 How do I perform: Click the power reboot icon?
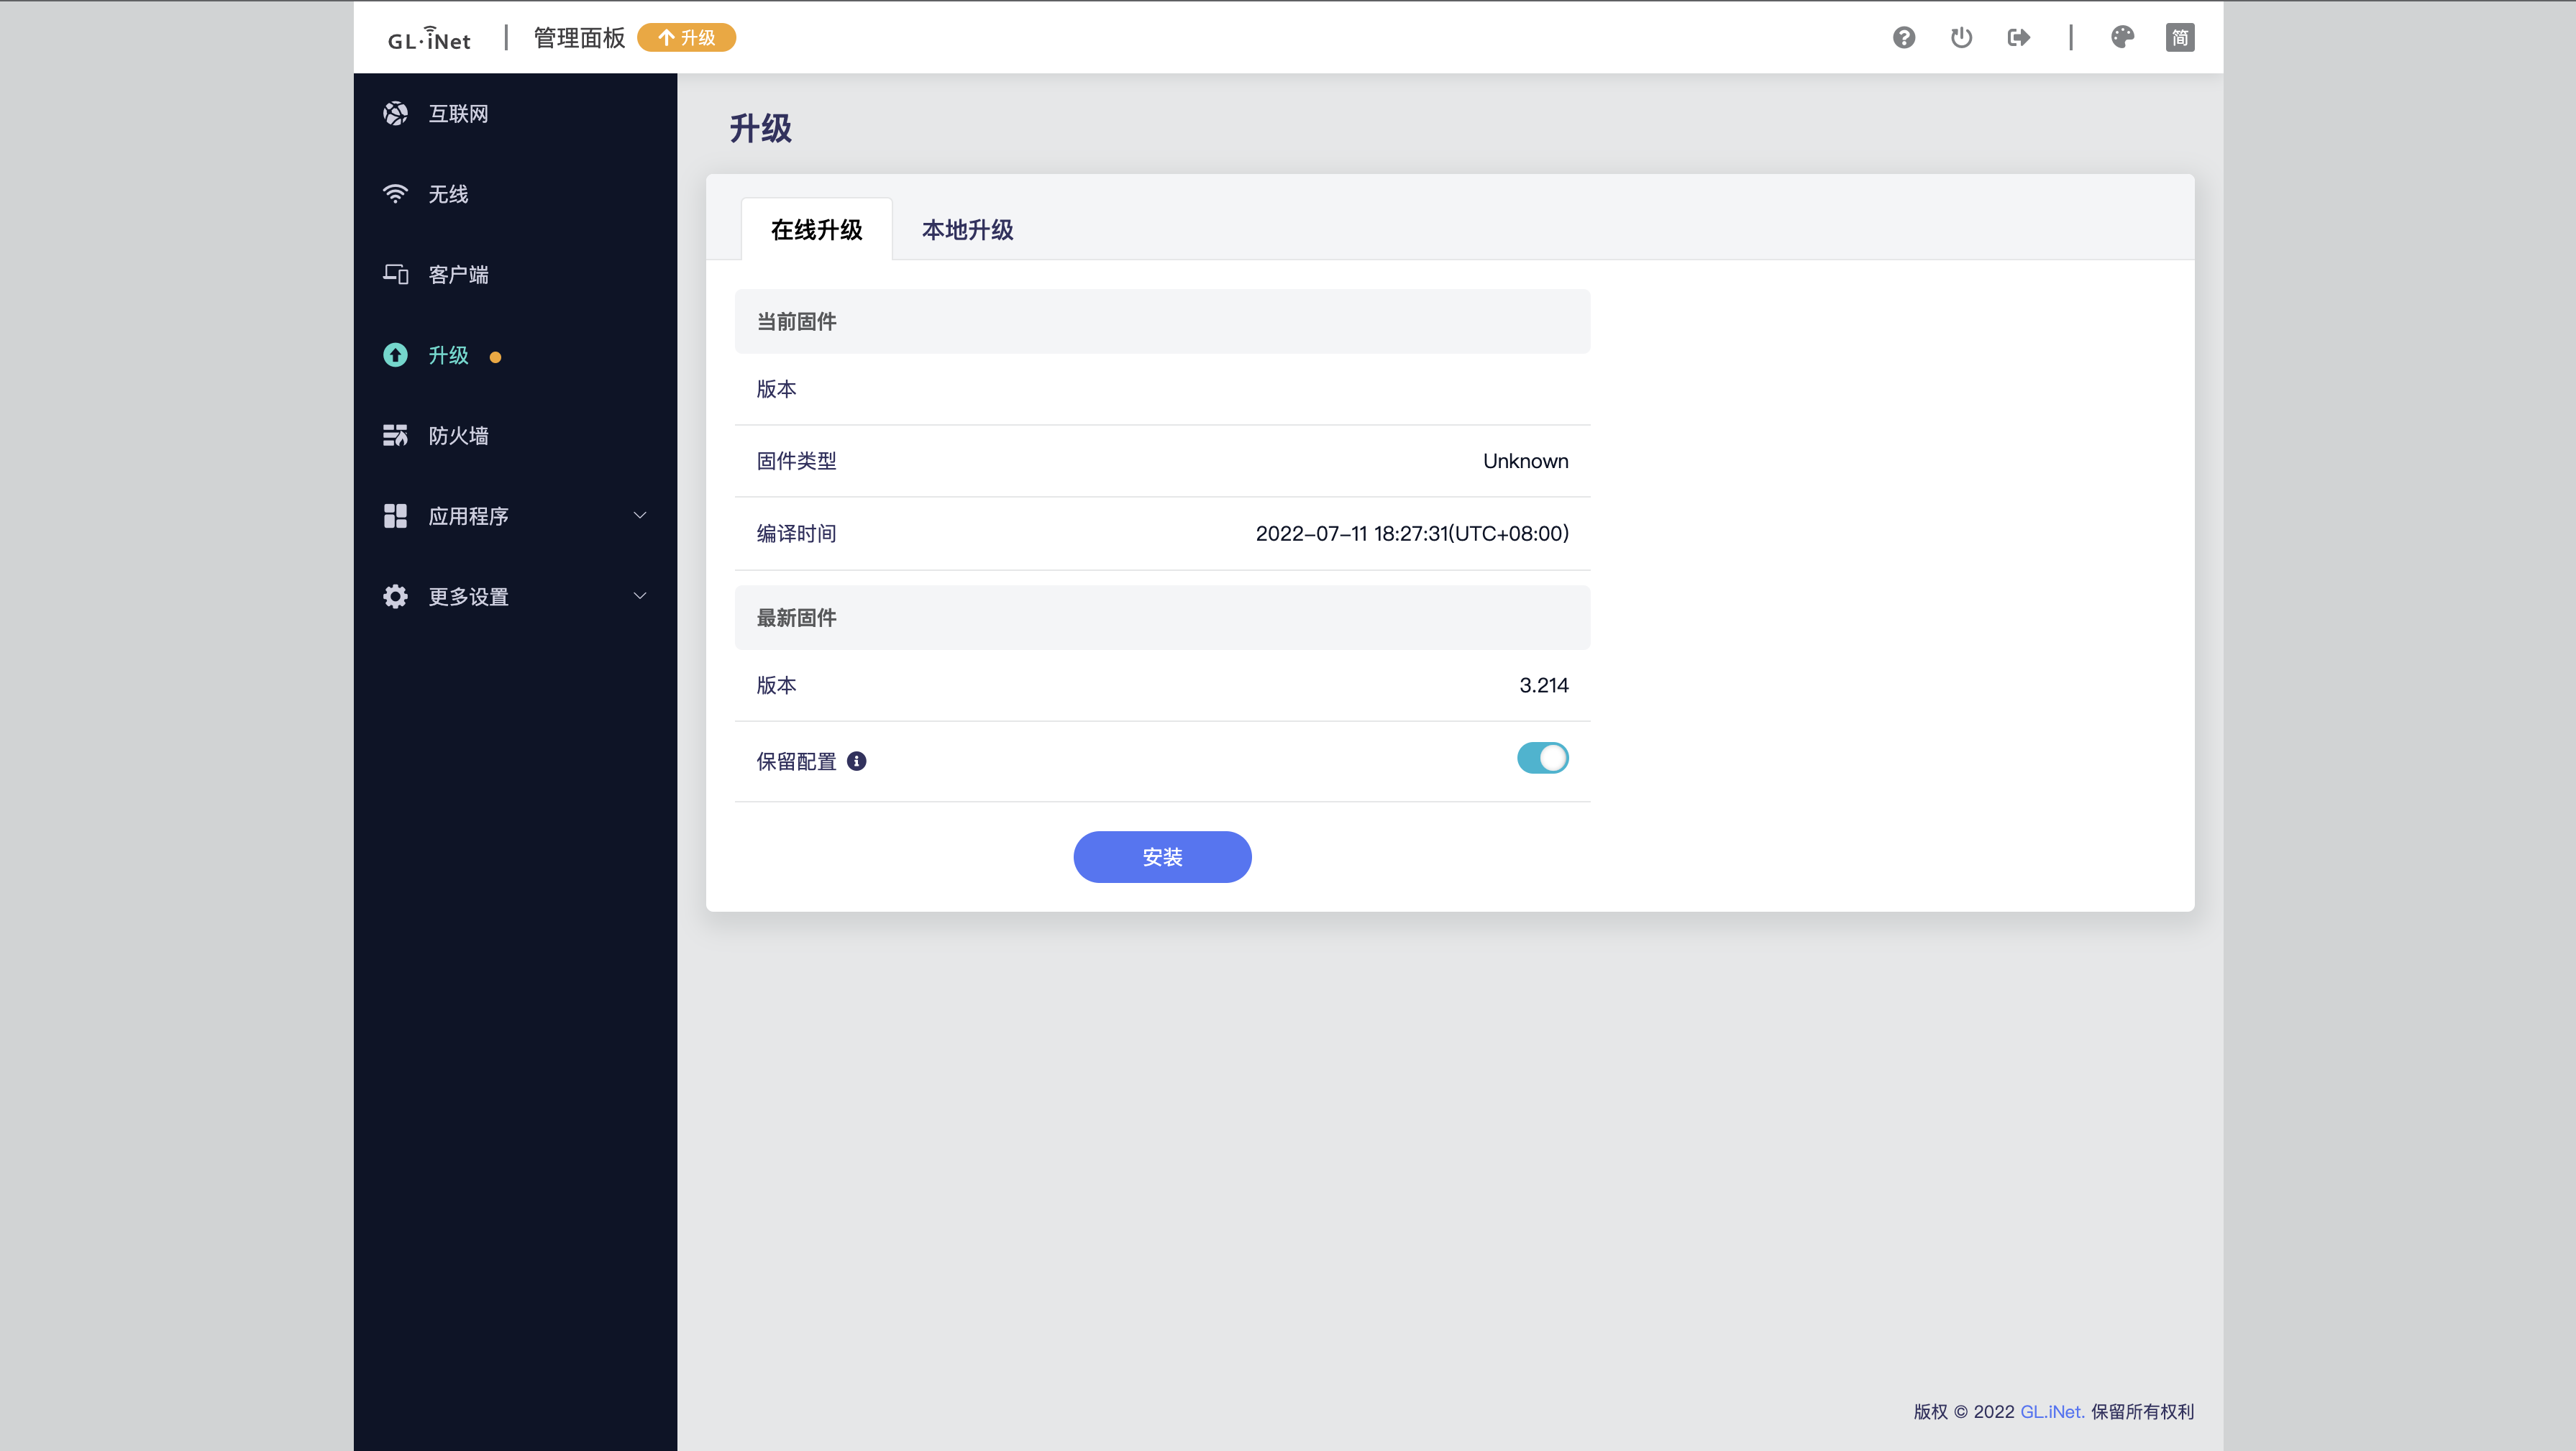[x=1961, y=38]
